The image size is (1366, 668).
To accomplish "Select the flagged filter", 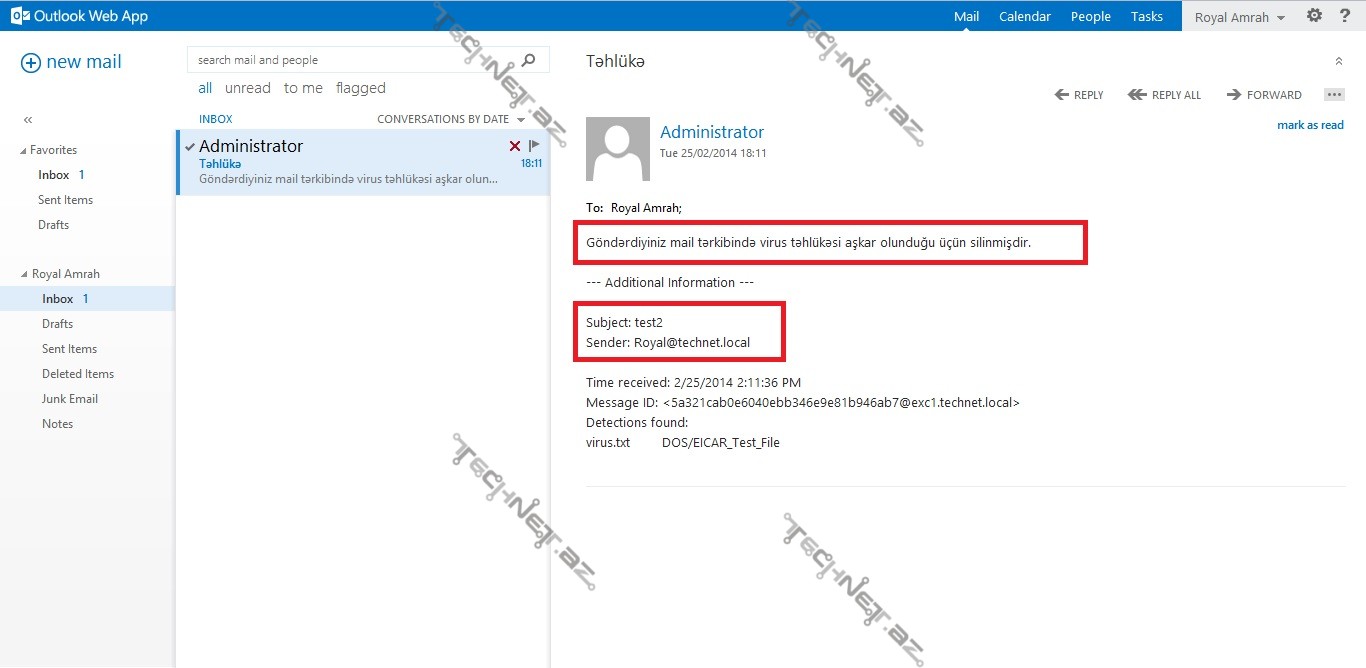I will pos(360,88).
